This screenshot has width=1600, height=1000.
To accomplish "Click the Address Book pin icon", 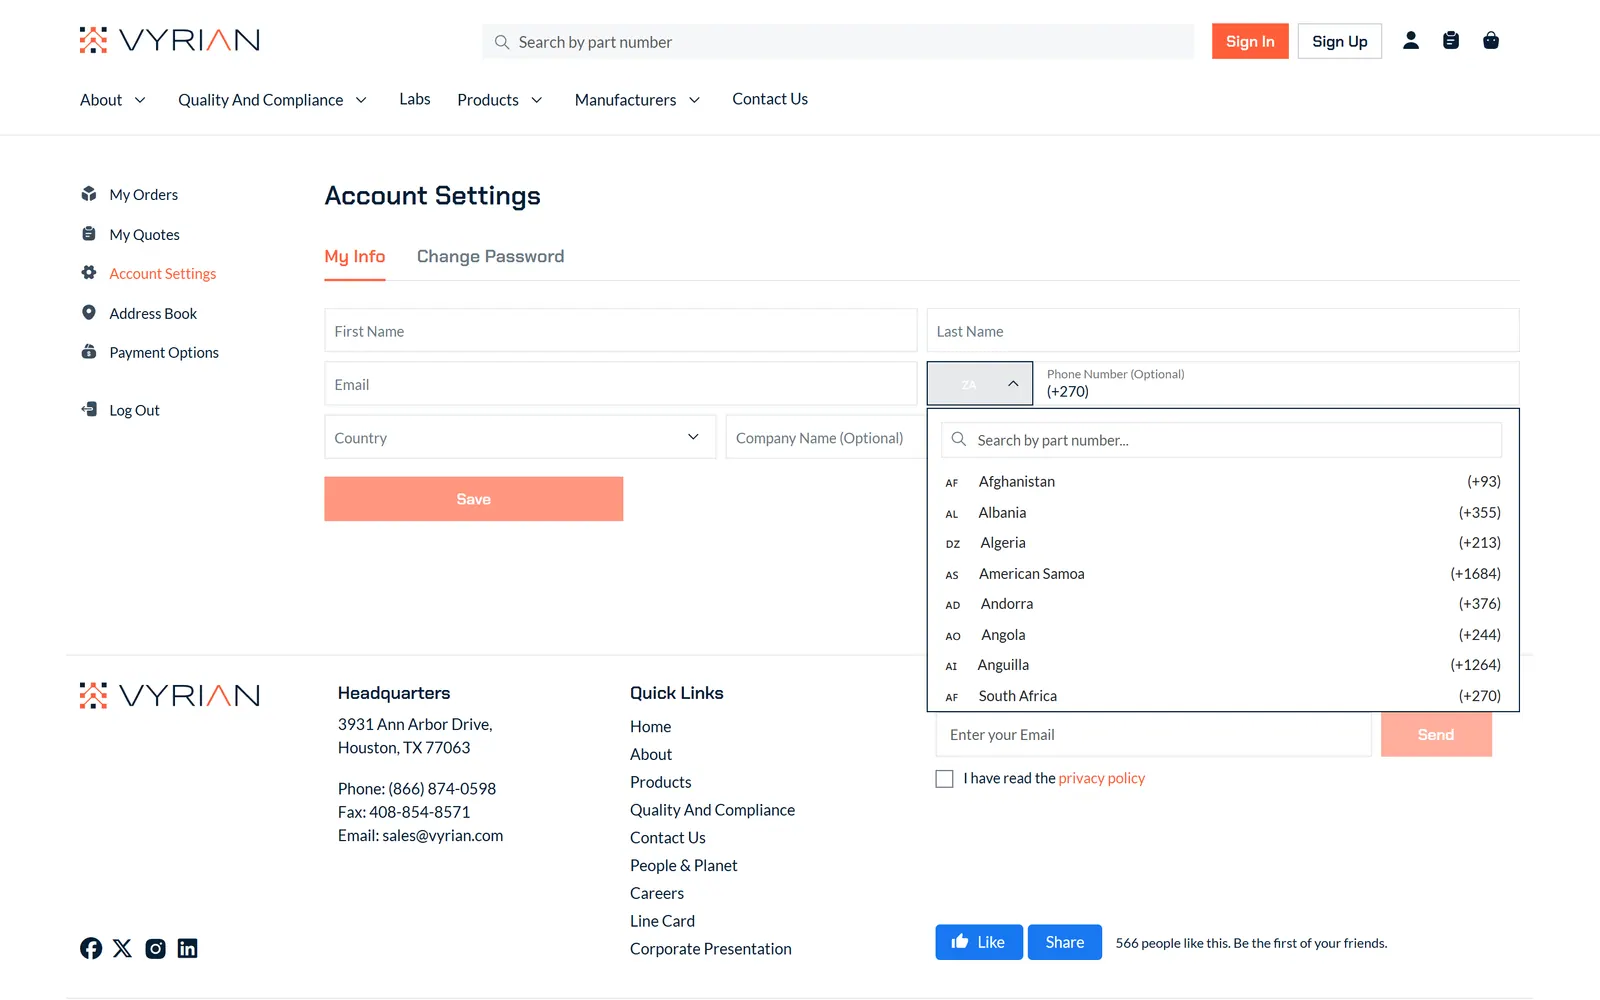I will coord(89,313).
